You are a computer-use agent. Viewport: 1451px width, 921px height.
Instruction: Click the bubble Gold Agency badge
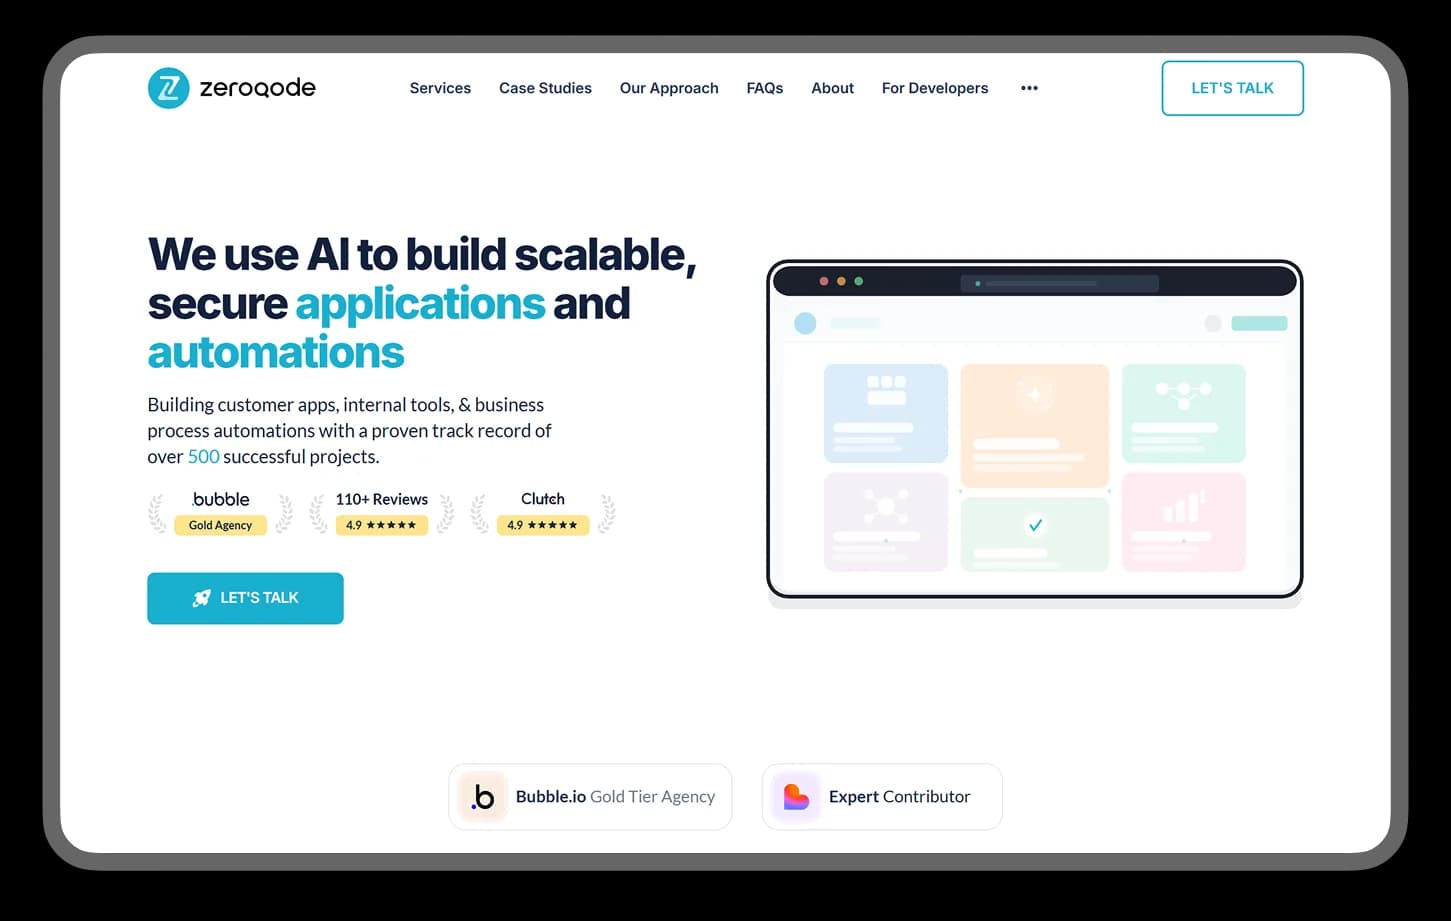pyautogui.click(x=221, y=513)
